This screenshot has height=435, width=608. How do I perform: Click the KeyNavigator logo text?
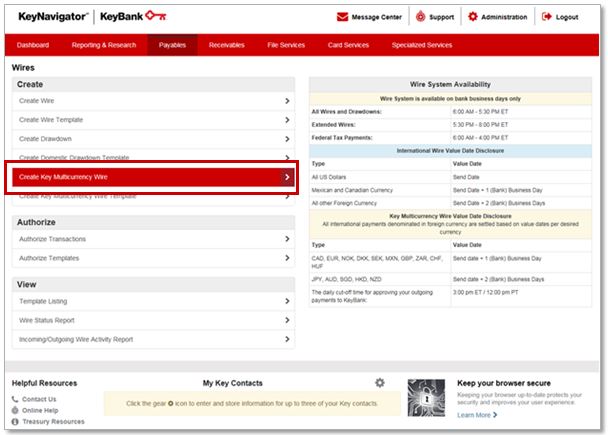coord(53,16)
